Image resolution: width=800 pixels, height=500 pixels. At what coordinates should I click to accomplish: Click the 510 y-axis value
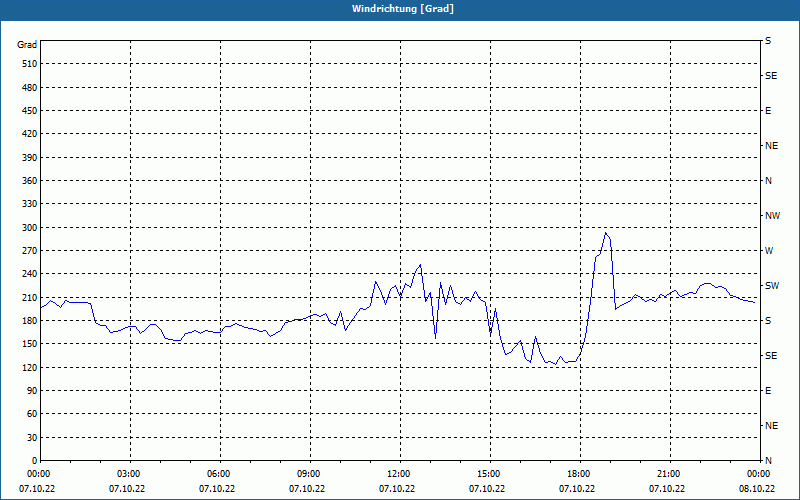coord(30,64)
